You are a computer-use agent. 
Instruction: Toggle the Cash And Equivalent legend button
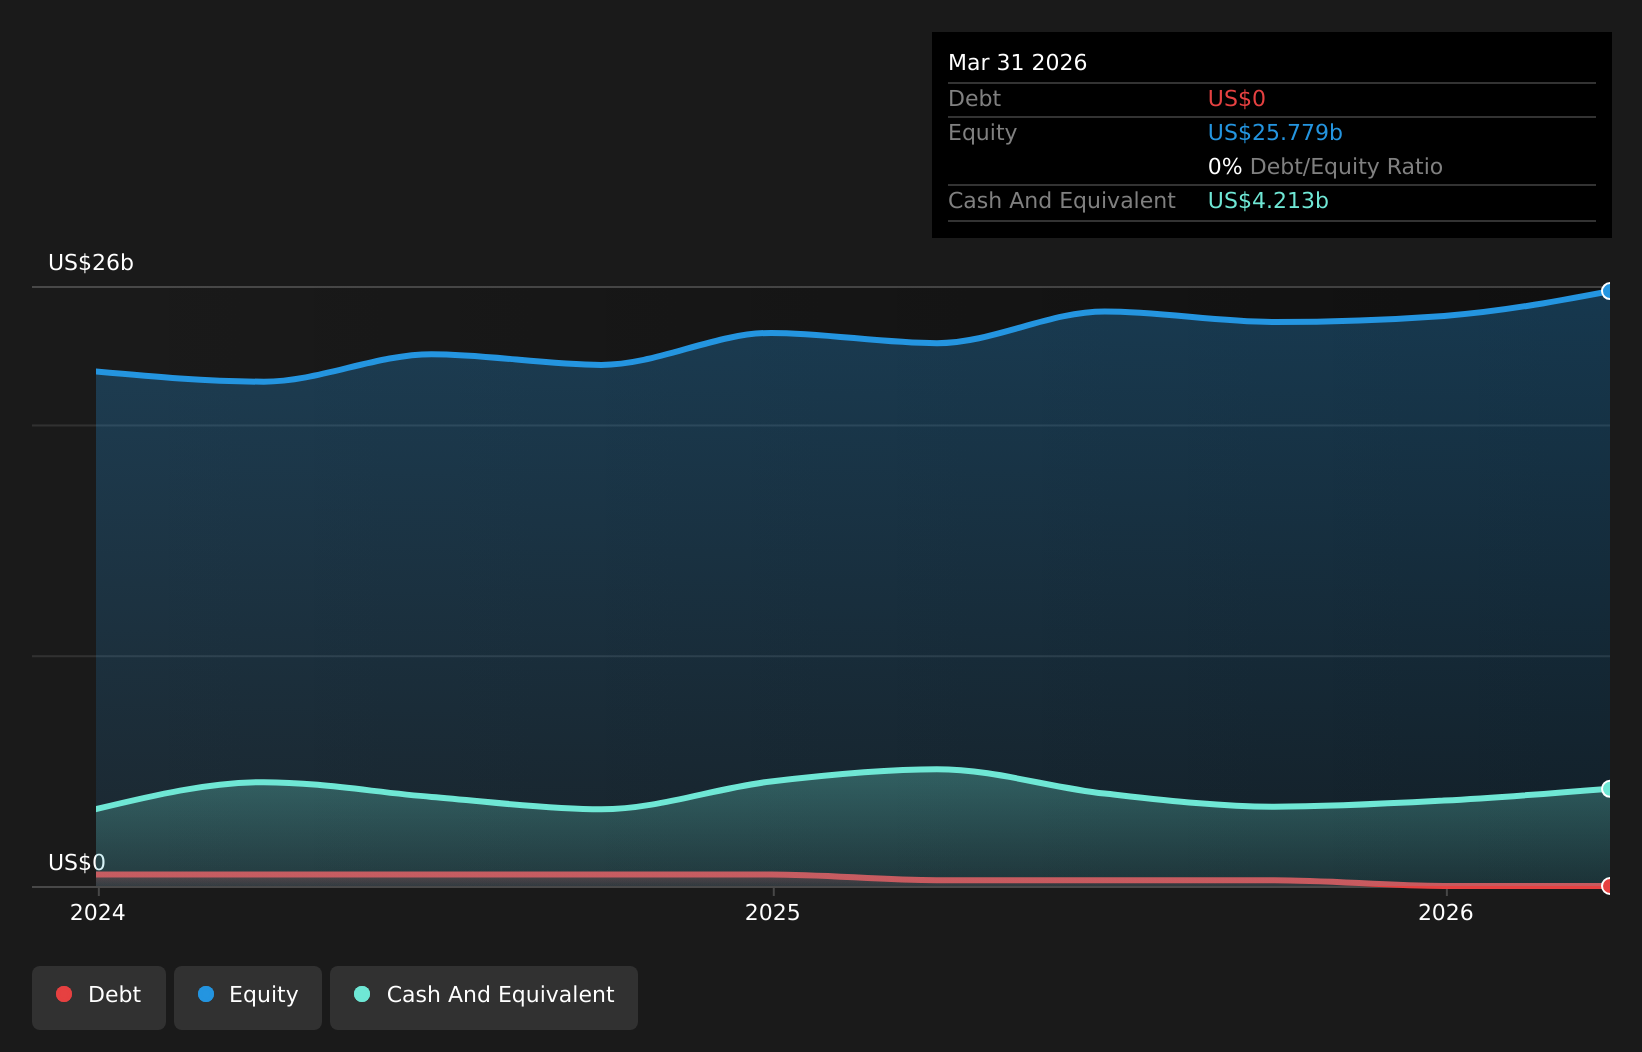click(x=484, y=997)
